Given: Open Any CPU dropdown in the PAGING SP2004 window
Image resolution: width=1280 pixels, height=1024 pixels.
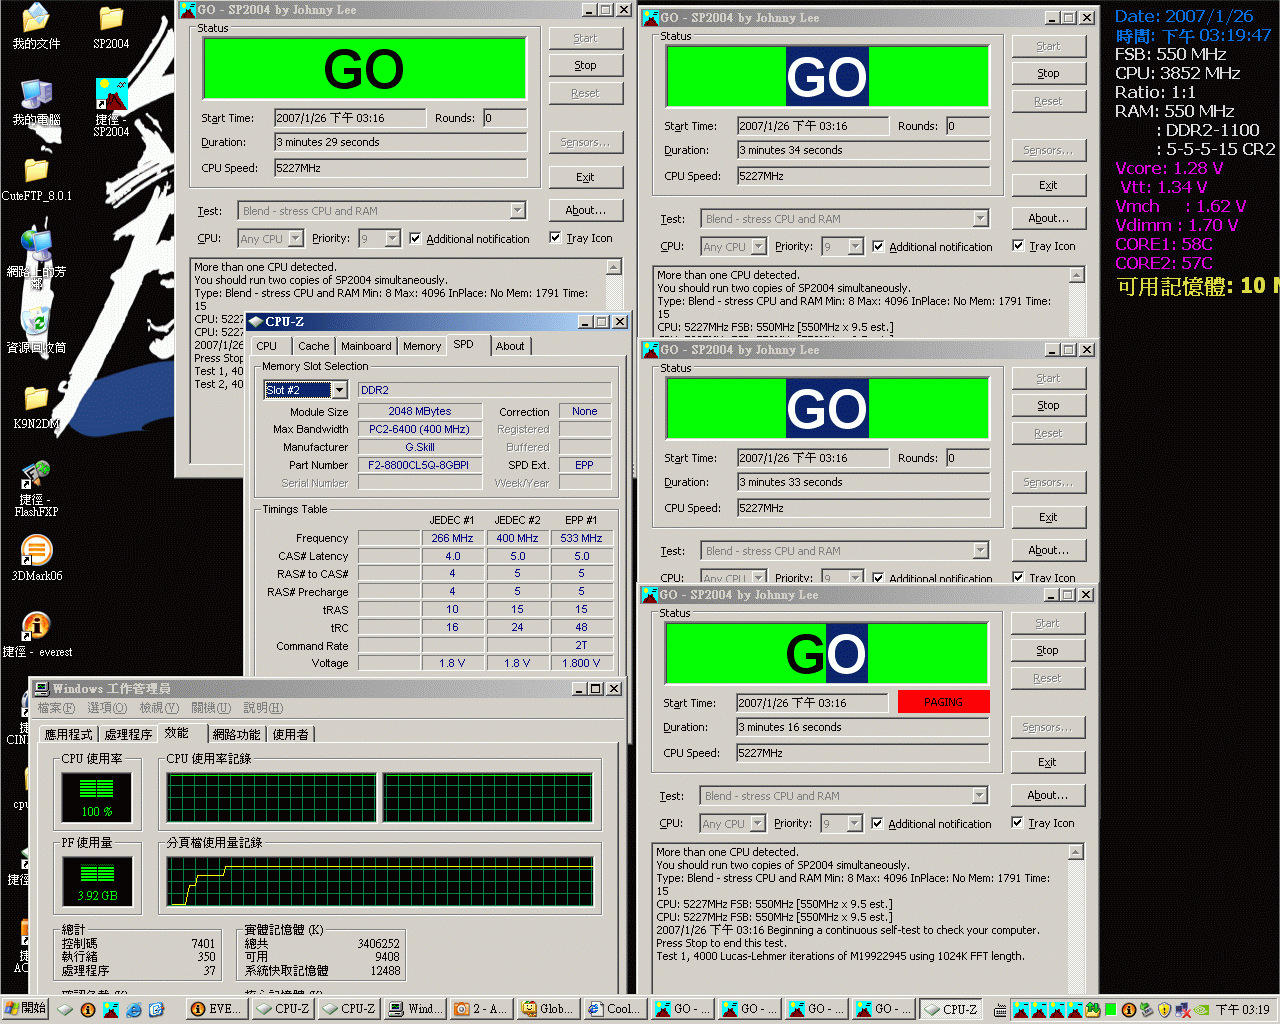Looking at the screenshot, I should pyautogui.click(x=758, y=824).
